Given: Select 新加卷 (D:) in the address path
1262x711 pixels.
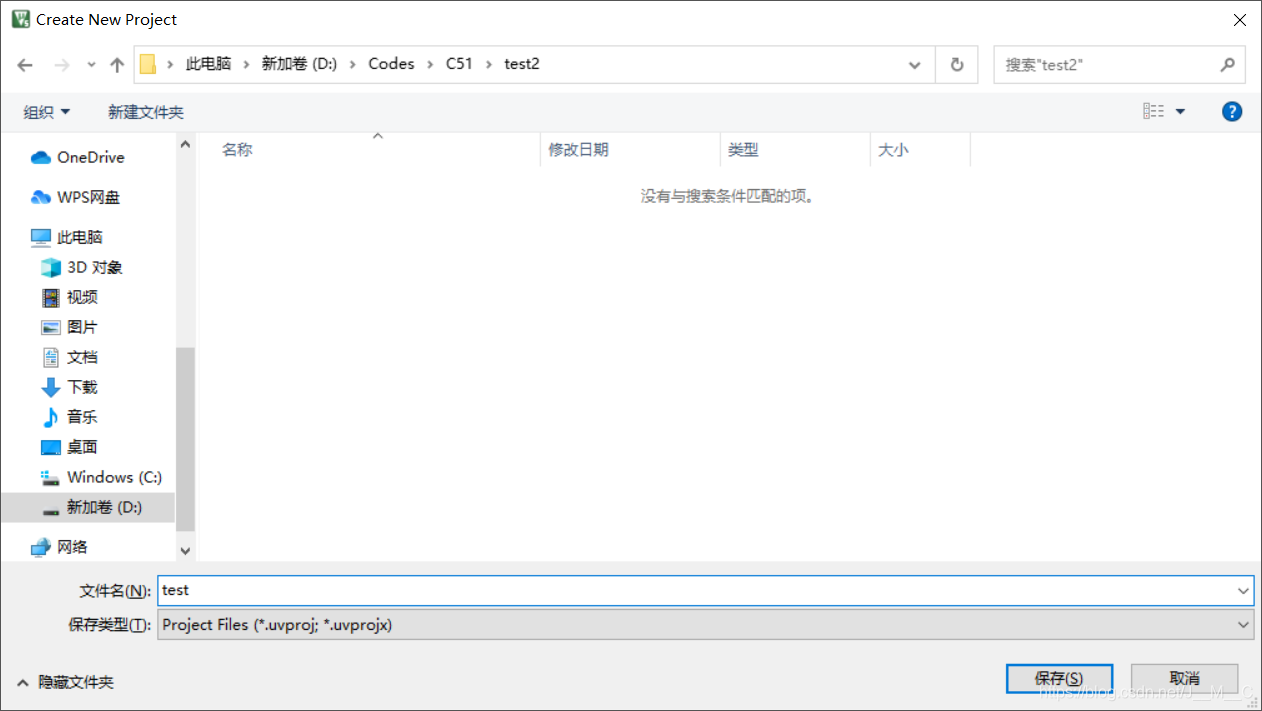Looking at the screenshot, I should 299,64.
